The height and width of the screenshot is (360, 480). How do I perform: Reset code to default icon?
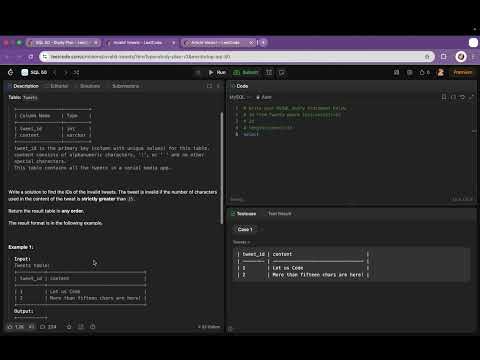[462, 97]
